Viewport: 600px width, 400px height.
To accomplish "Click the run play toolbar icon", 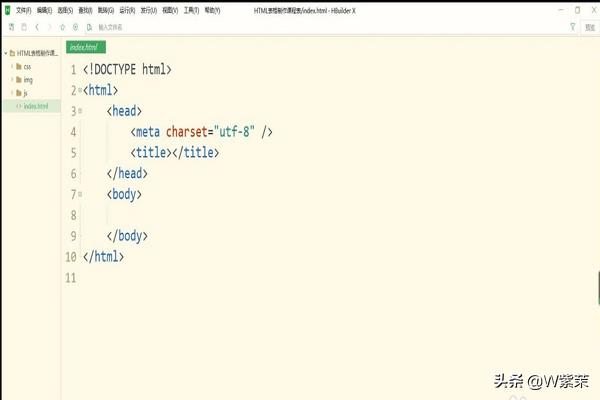I will [x=76, y=27].
